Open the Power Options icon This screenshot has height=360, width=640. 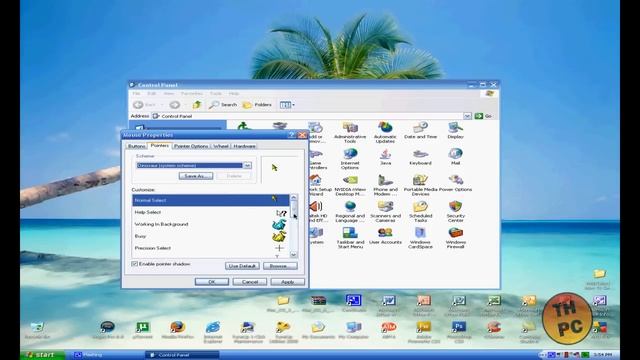[x=456, y=183]
